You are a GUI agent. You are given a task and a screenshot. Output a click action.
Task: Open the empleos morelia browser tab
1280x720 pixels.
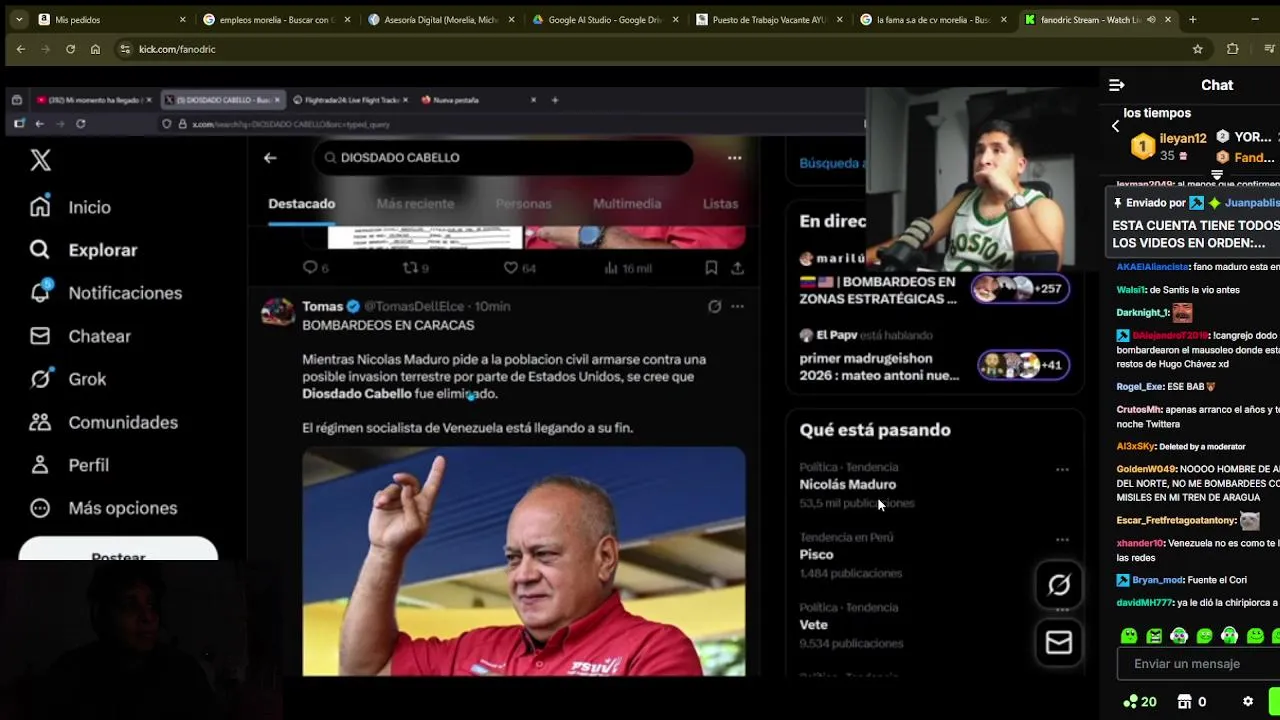(276, 19)
